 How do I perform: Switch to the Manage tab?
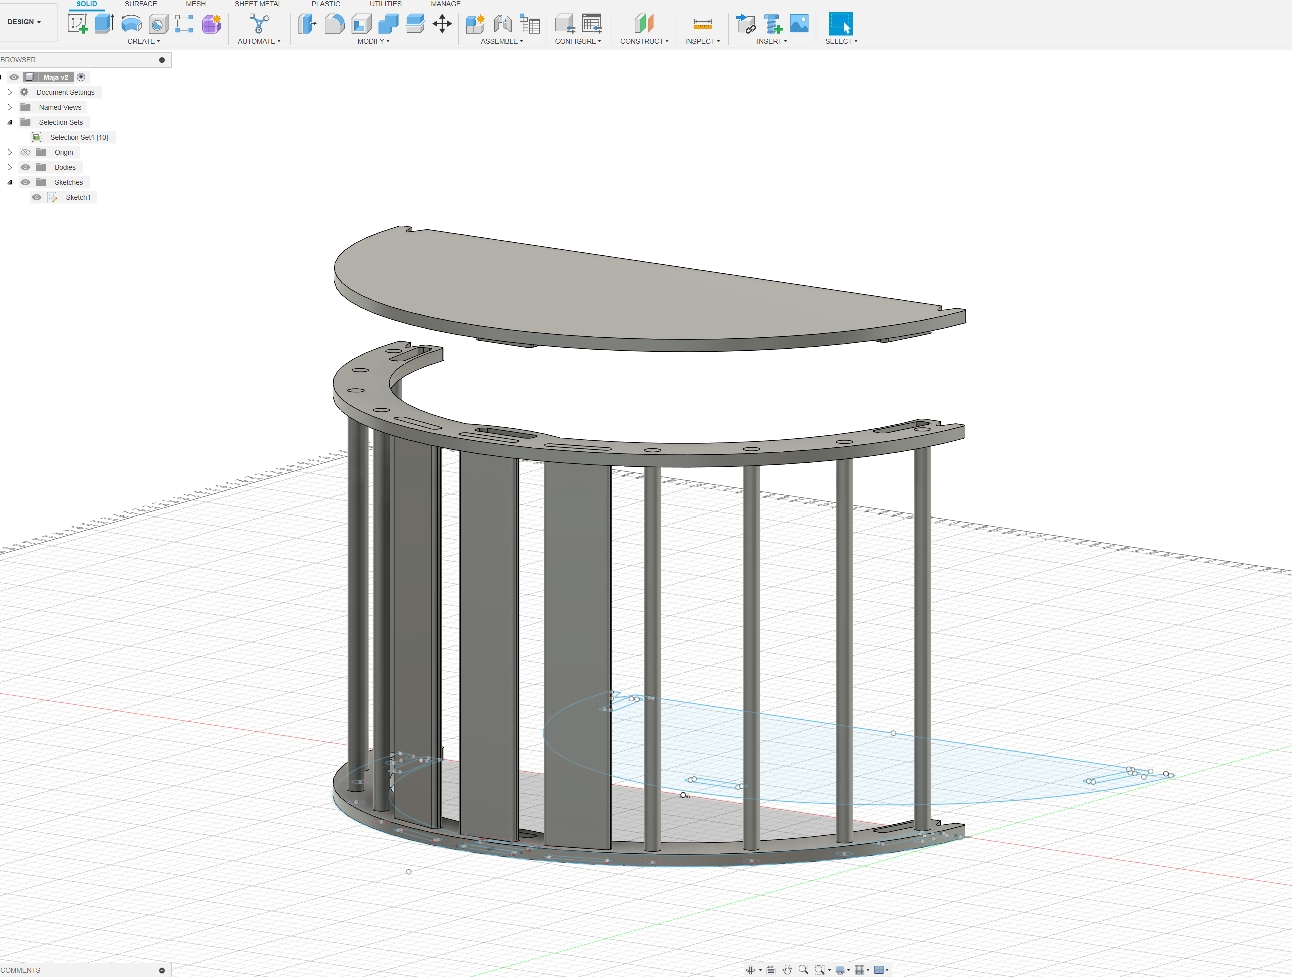[x=445, y=4]
